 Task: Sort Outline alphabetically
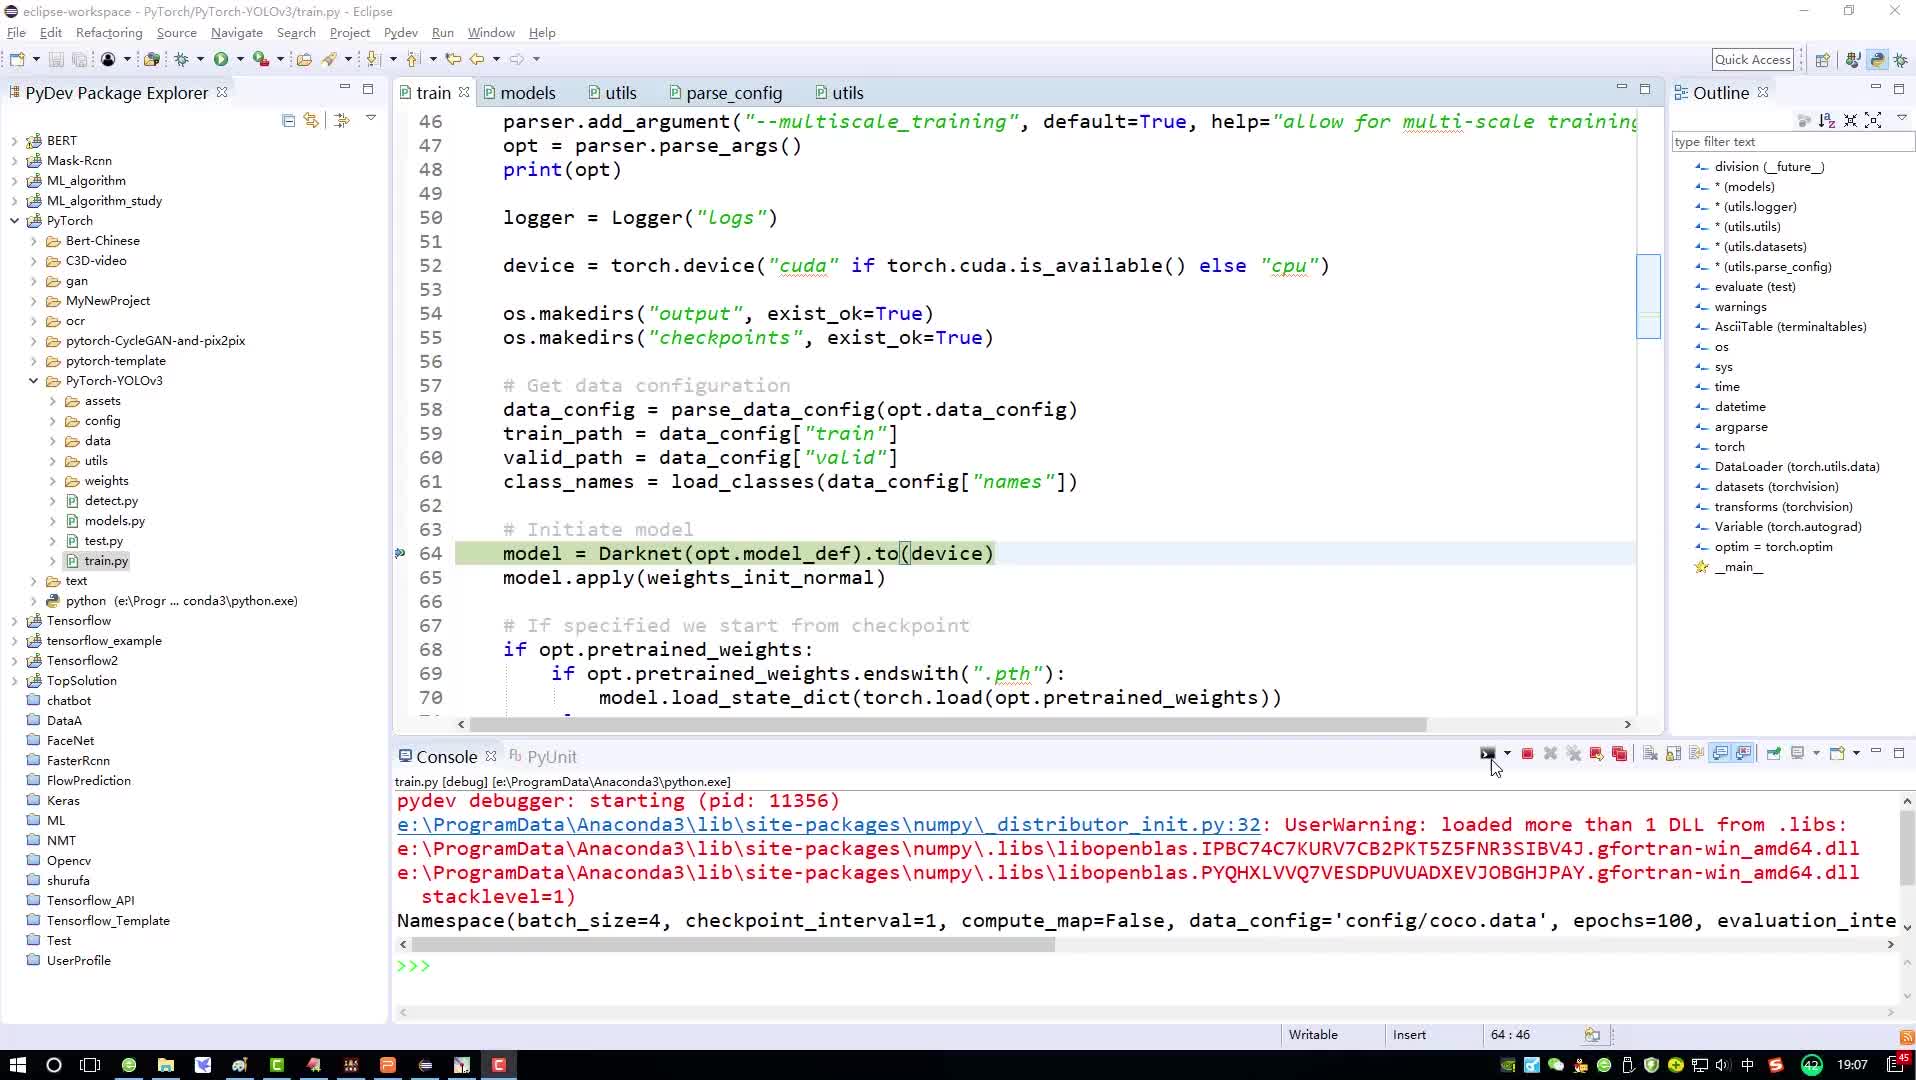tap(1827, 120)
